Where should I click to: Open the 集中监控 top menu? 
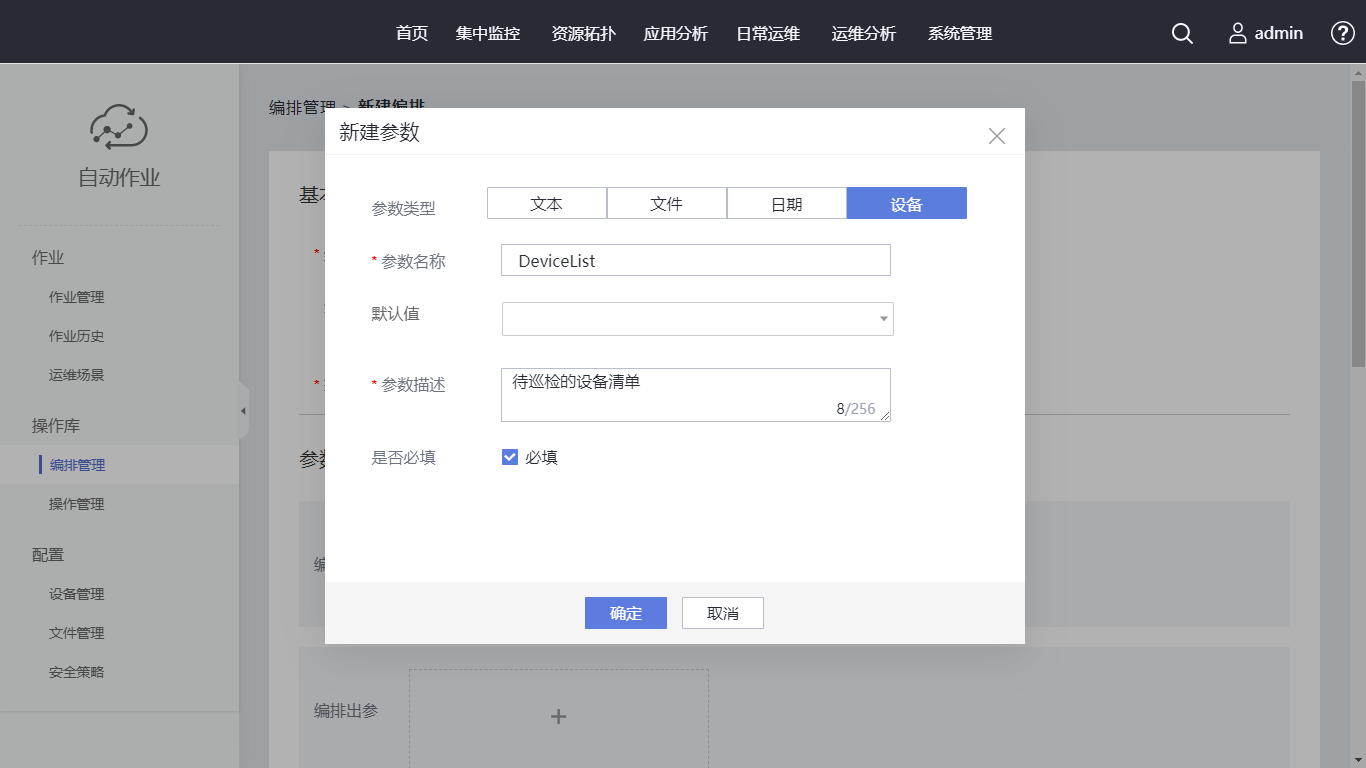[487, 34]
